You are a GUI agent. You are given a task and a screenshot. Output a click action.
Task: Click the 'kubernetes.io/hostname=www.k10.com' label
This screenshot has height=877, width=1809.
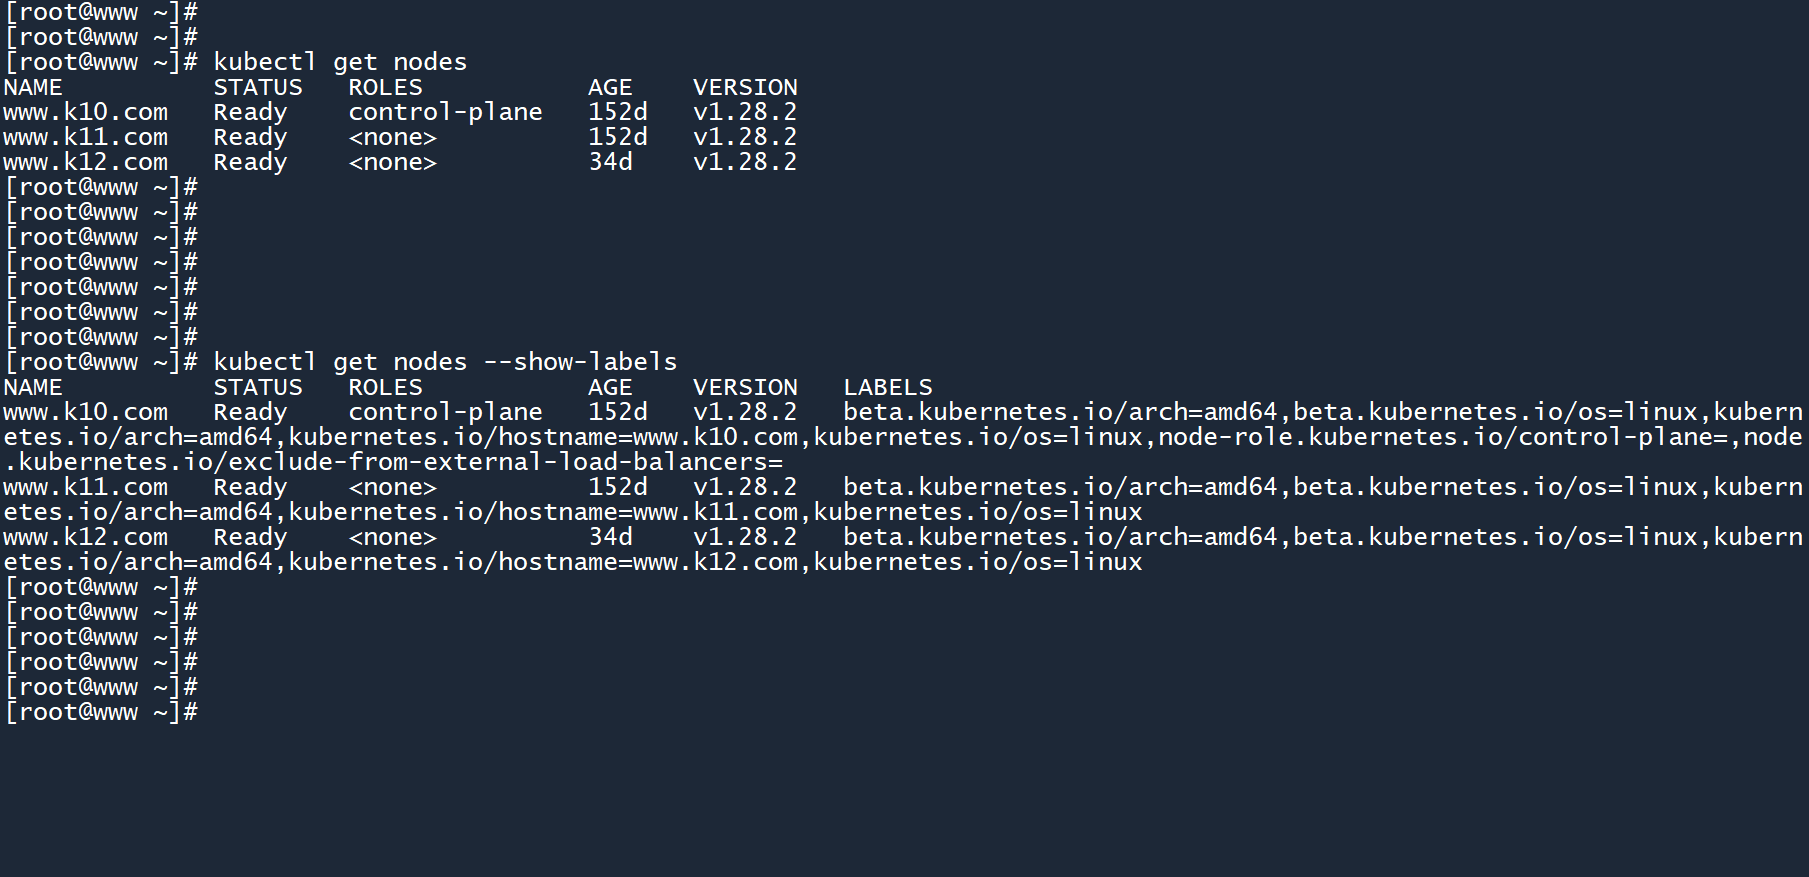click(543, 437)
